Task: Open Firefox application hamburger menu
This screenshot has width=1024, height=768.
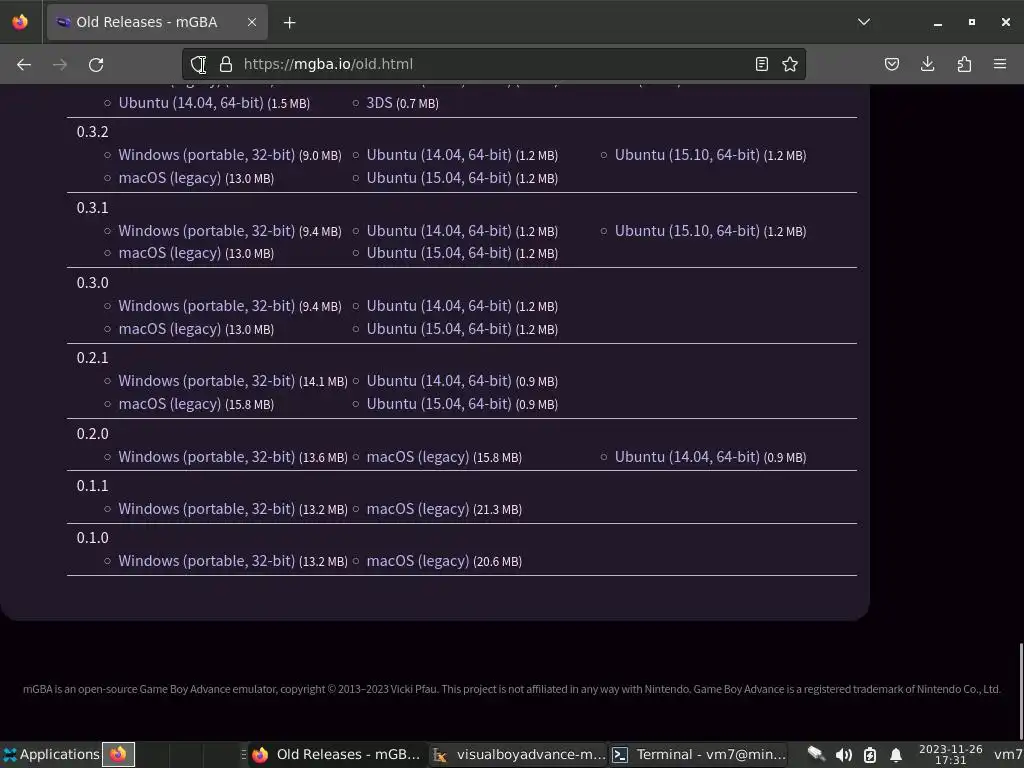Action: (x=1000, y=64)
